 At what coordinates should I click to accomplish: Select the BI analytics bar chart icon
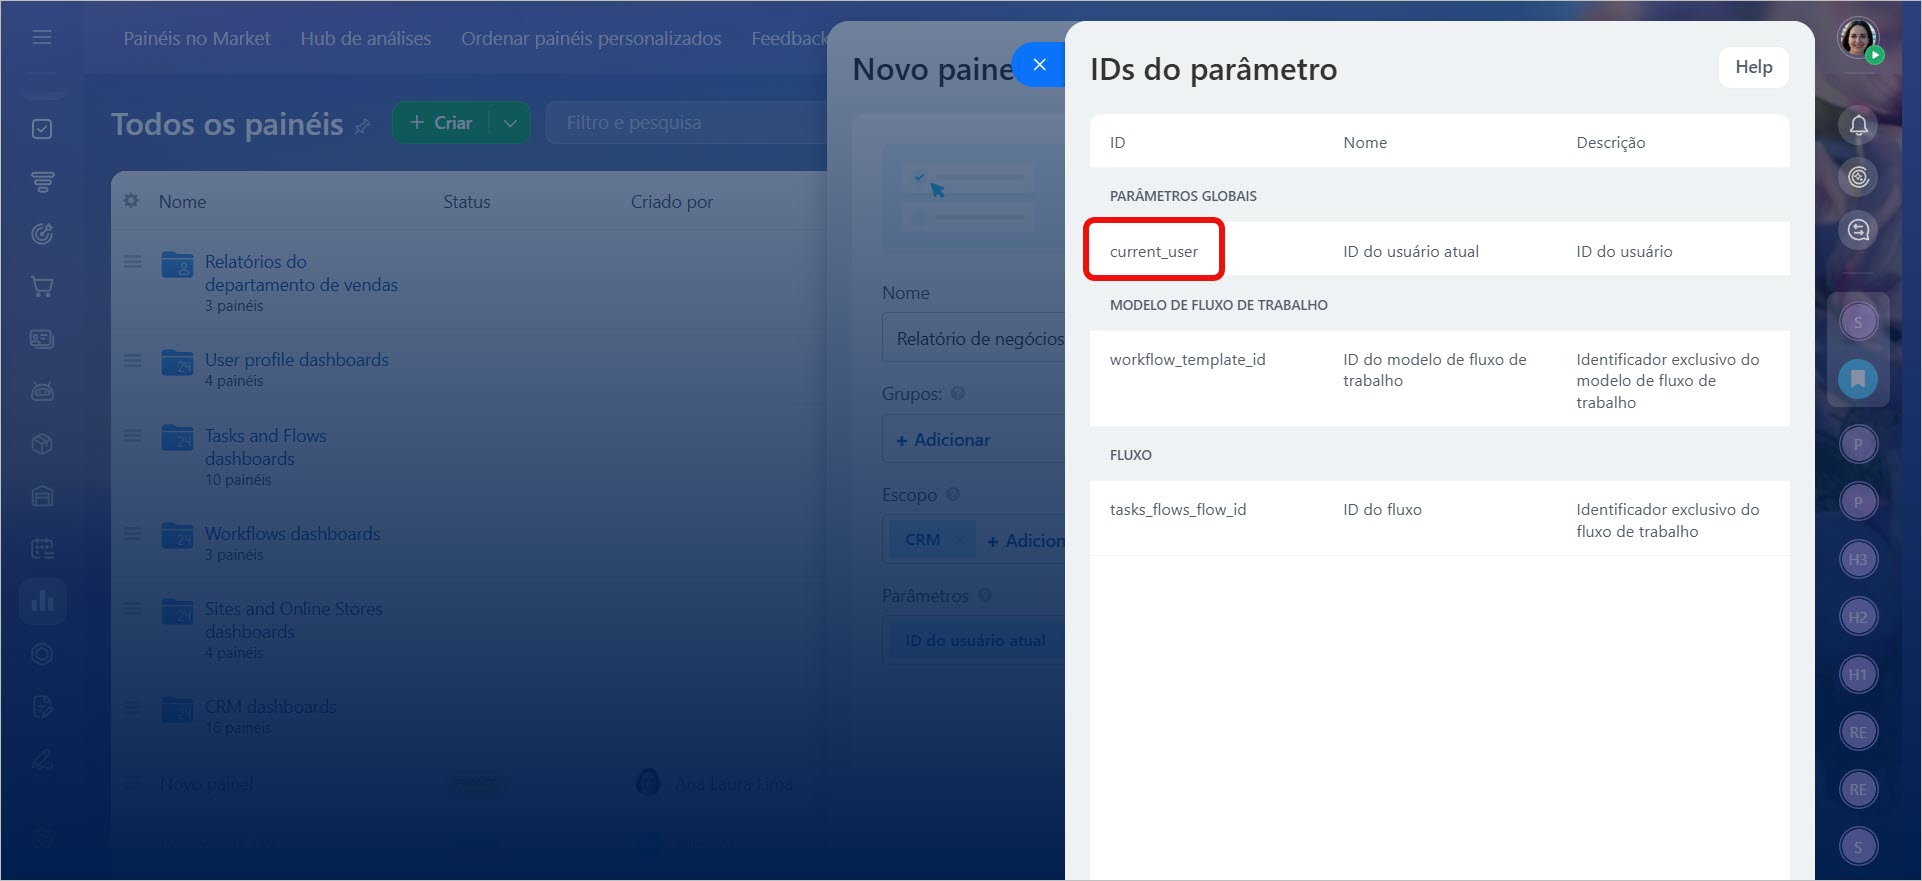point(42,601)
